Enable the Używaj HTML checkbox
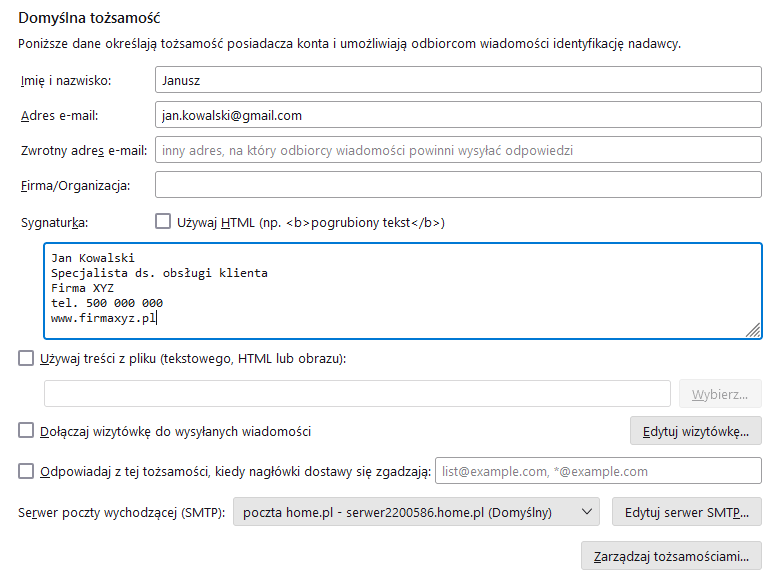The height and width of the screenshot is (588, 777). pyautogui.click(x=163, y=221)
